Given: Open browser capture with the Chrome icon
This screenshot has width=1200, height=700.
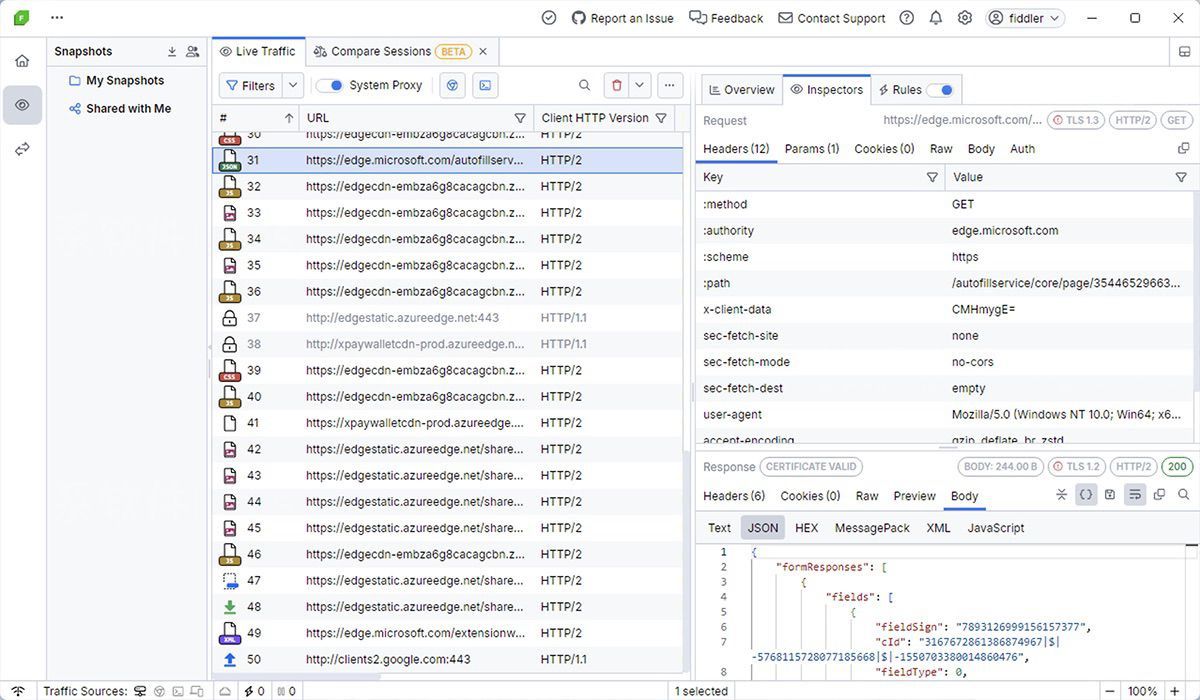Looking at the screenshot, I should [x=452, y=85].
